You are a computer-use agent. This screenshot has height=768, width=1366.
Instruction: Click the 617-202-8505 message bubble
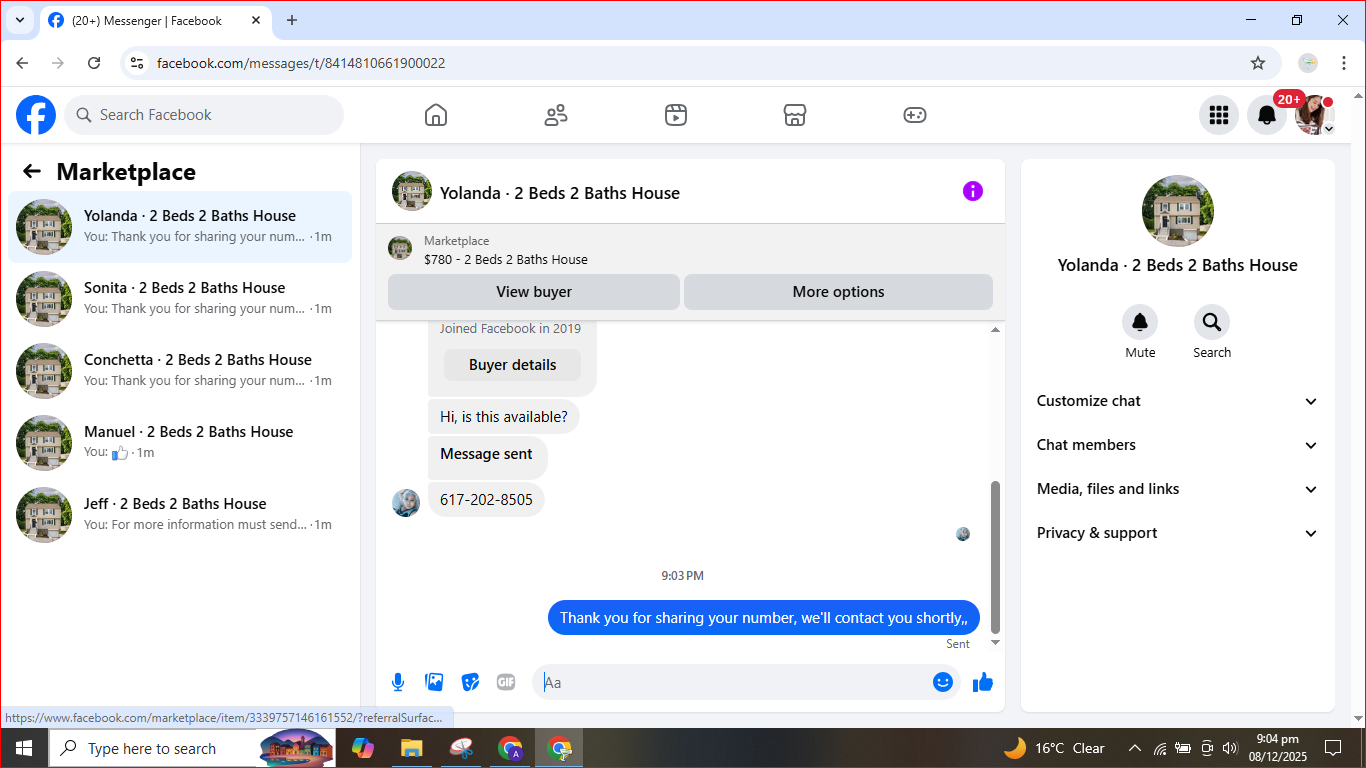486,499
